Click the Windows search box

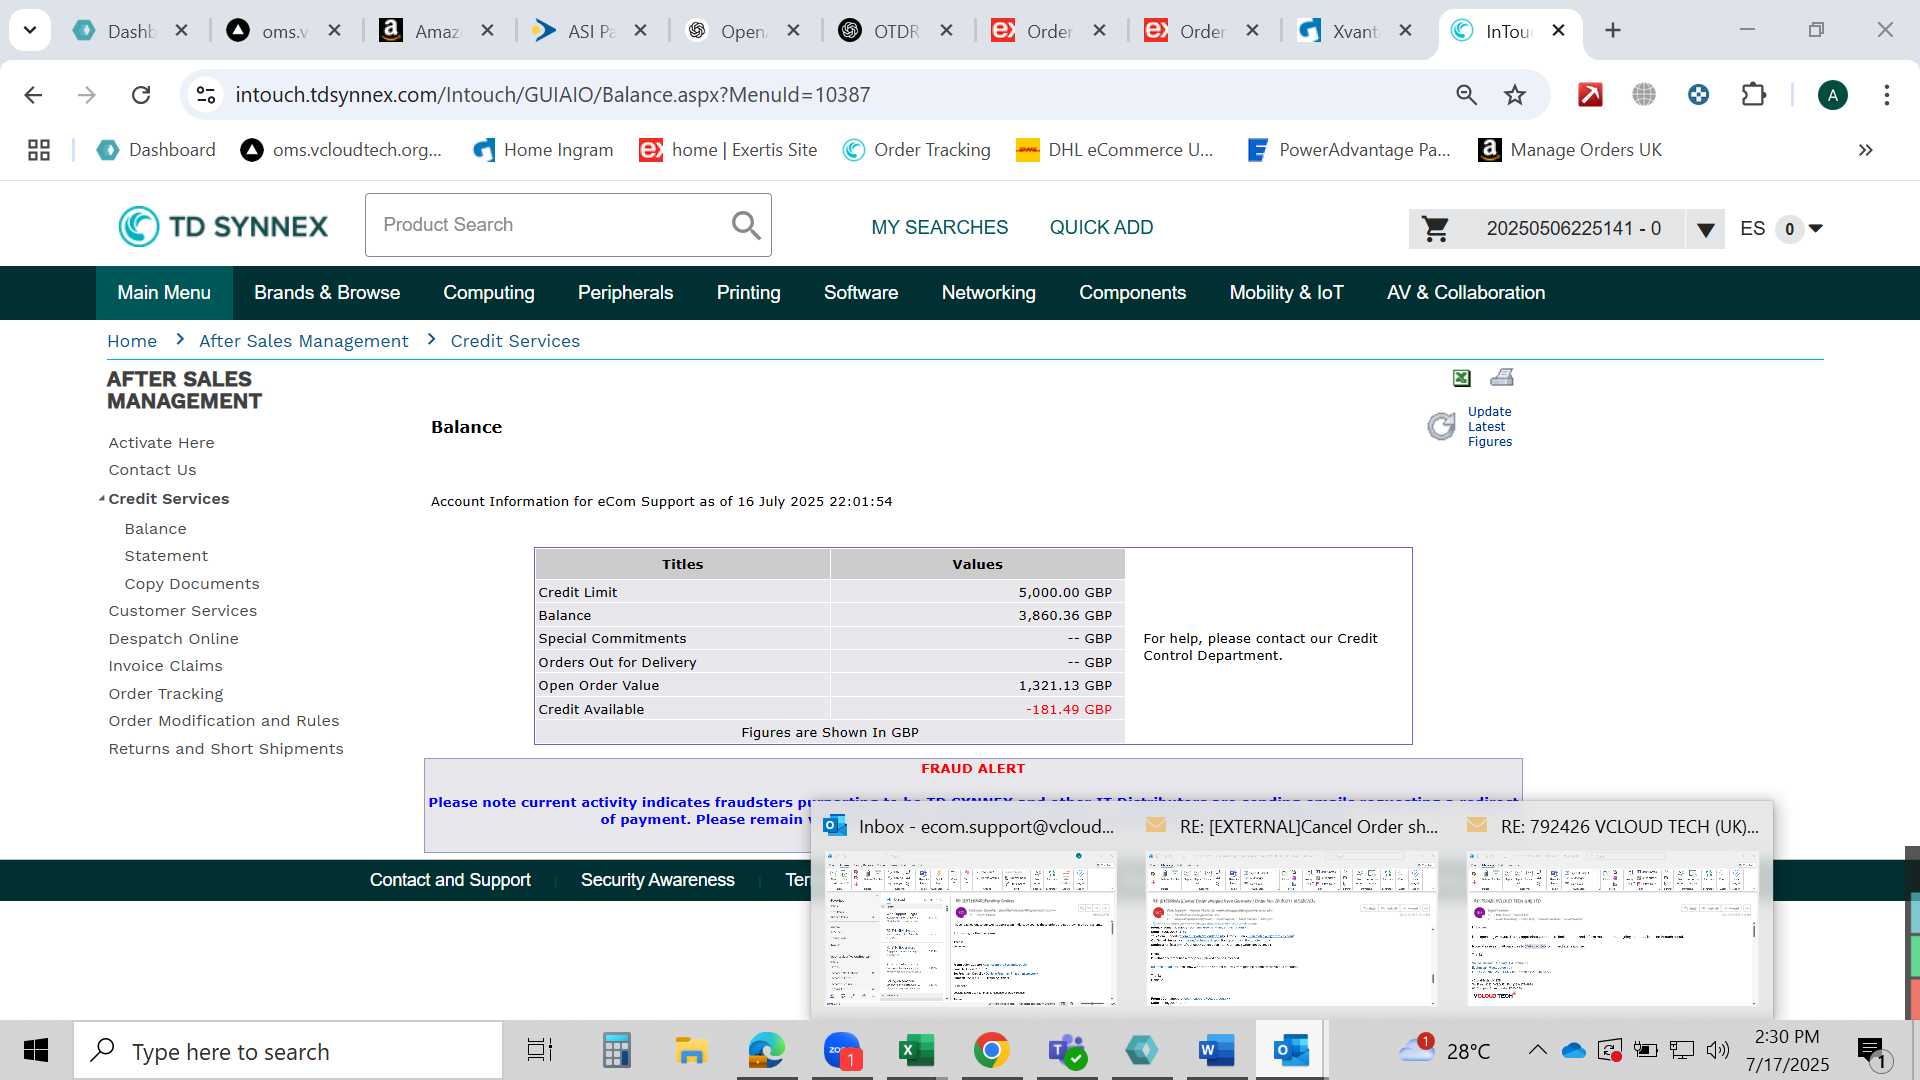pyautogui.click(x=288, y=1050)
